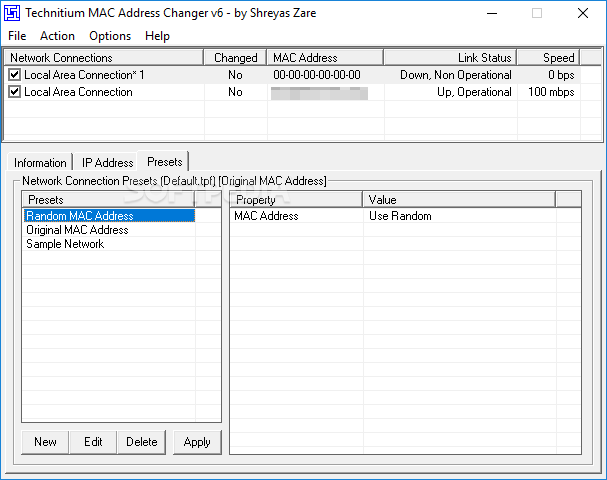The height and width of the screenshot is (480, 607).
Task: Click the New preset button
Action: tap(45, 442)
